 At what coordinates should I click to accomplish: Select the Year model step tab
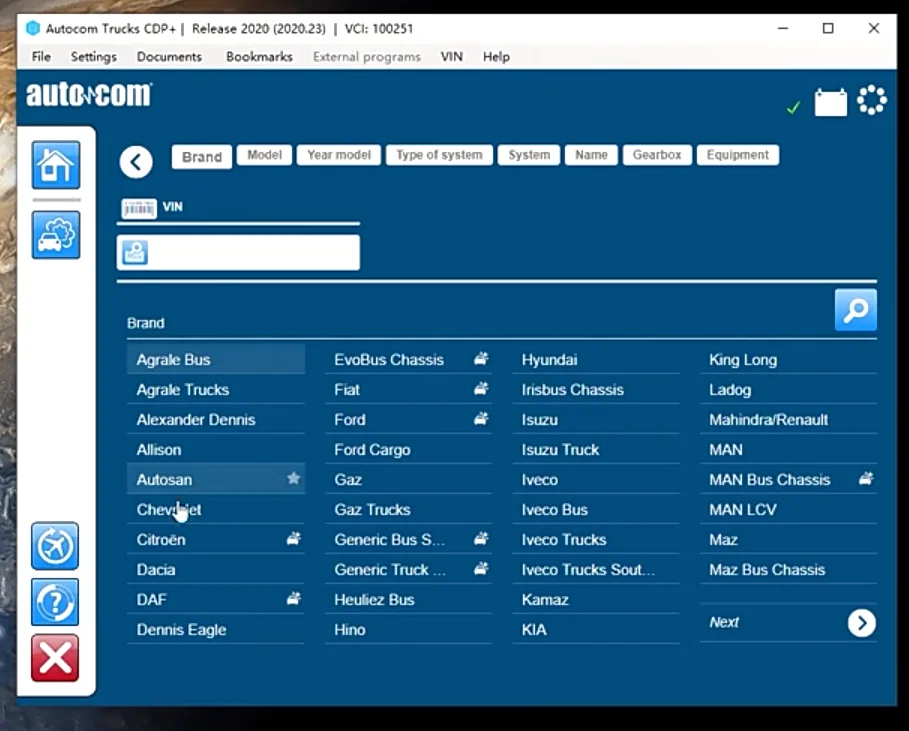coord(339,155)
